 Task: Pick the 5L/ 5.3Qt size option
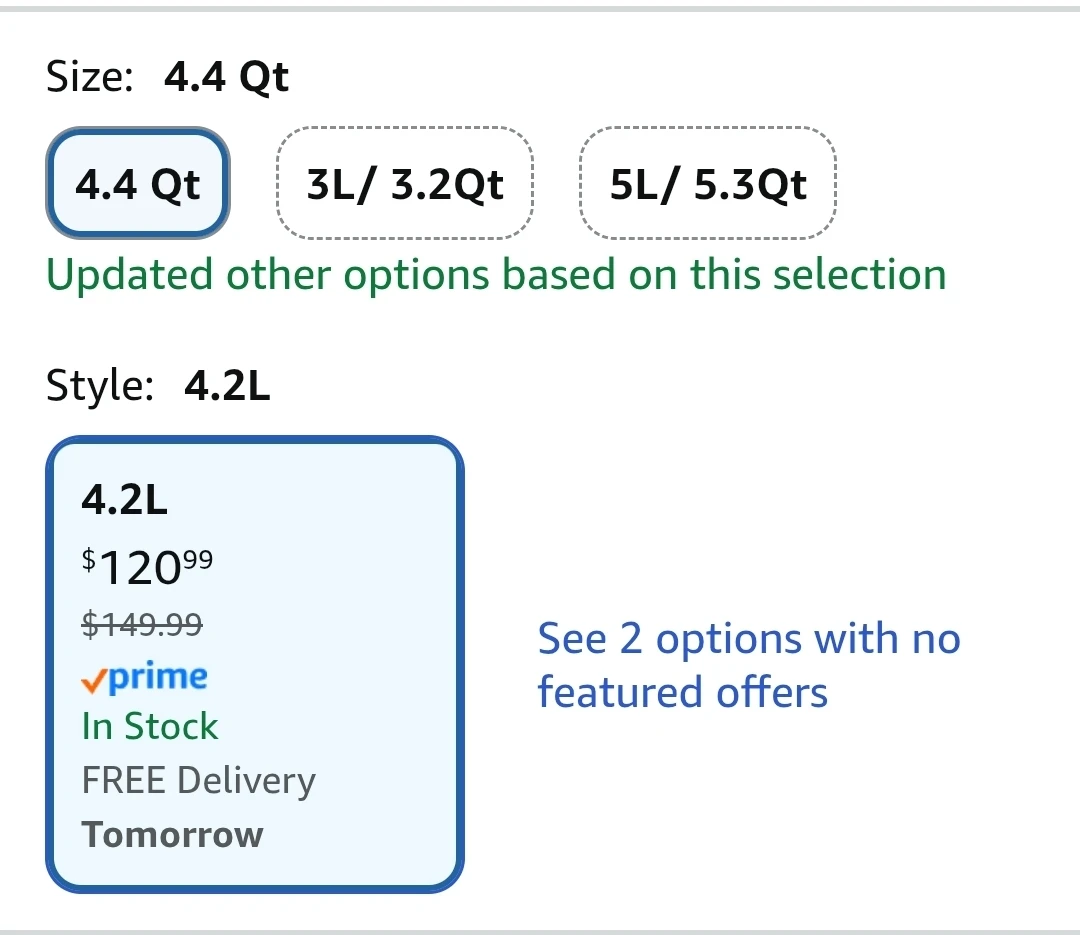(x=708, y=184)
